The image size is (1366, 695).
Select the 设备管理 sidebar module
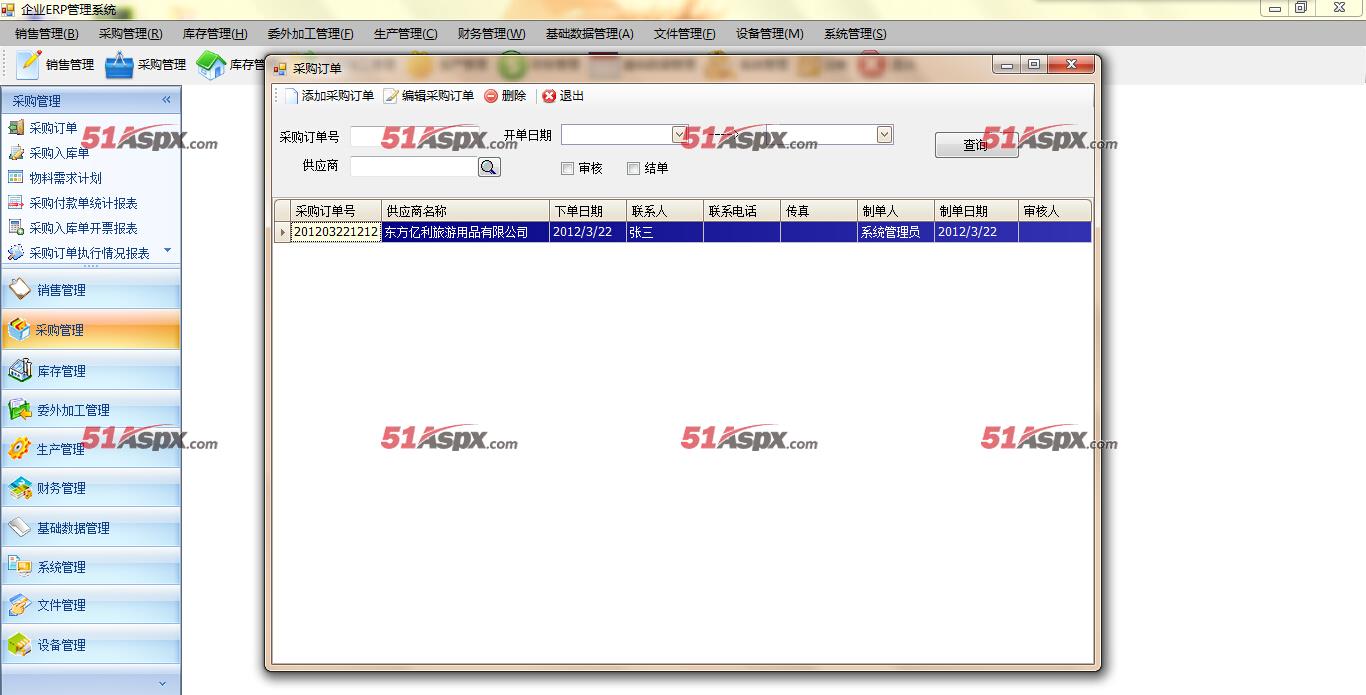coord(90,645)
